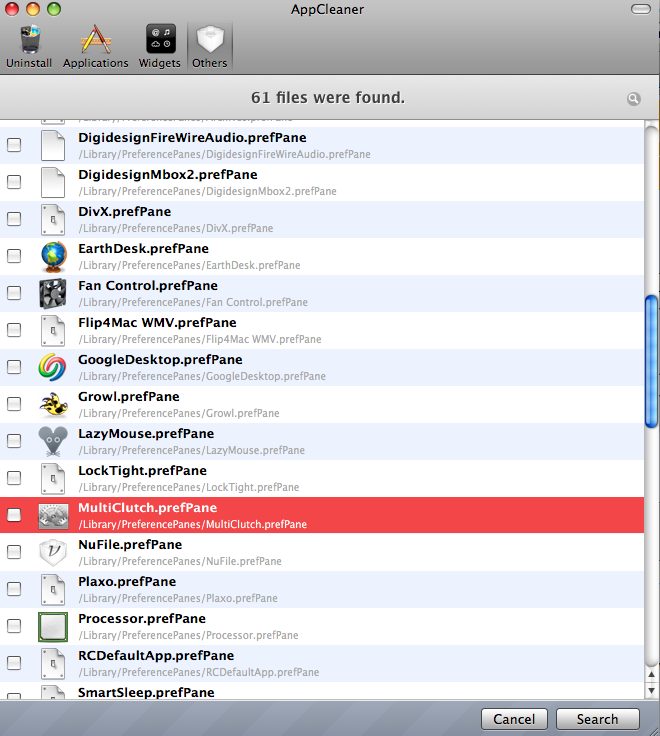
Task: Click the Fan Control fan icon
Action: (53, 294)
